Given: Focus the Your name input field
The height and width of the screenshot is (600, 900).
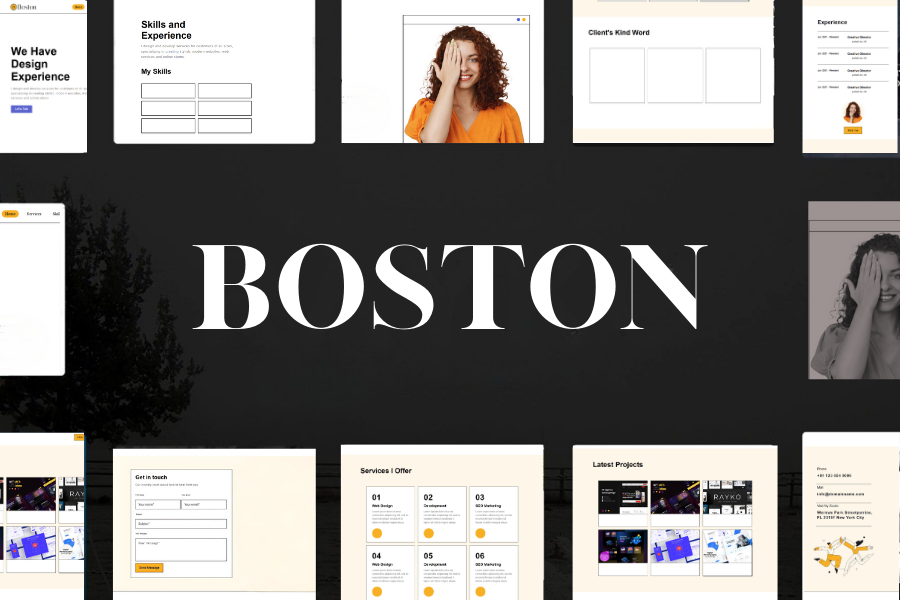Looking at the screenshot, I should [157, 504].
